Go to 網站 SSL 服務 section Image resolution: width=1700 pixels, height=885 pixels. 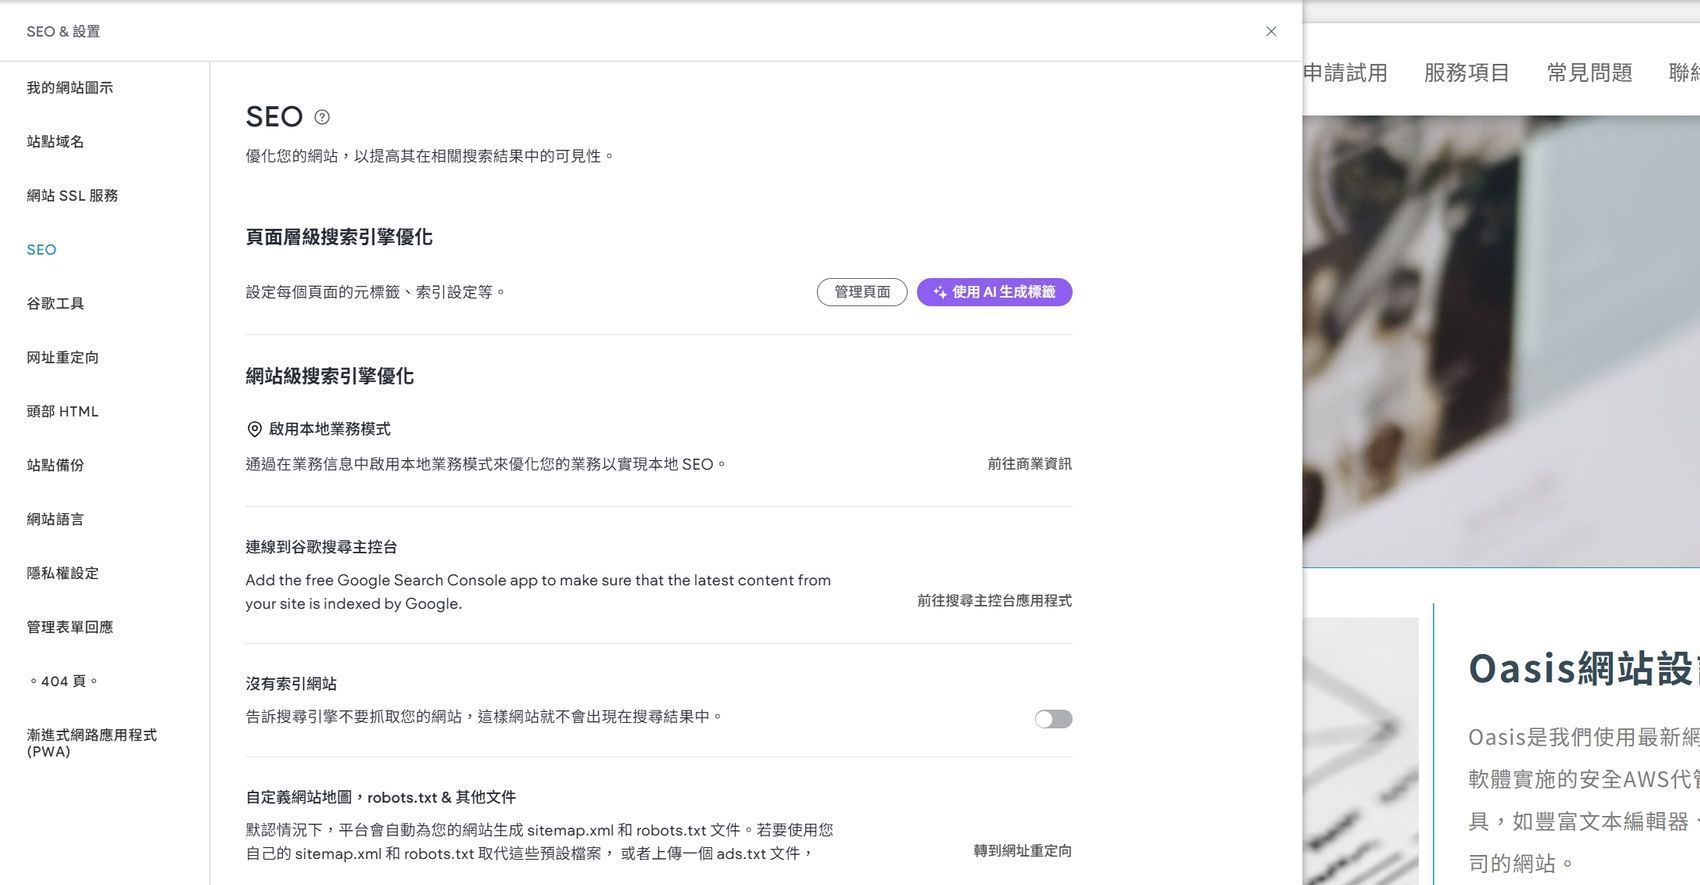72,196
